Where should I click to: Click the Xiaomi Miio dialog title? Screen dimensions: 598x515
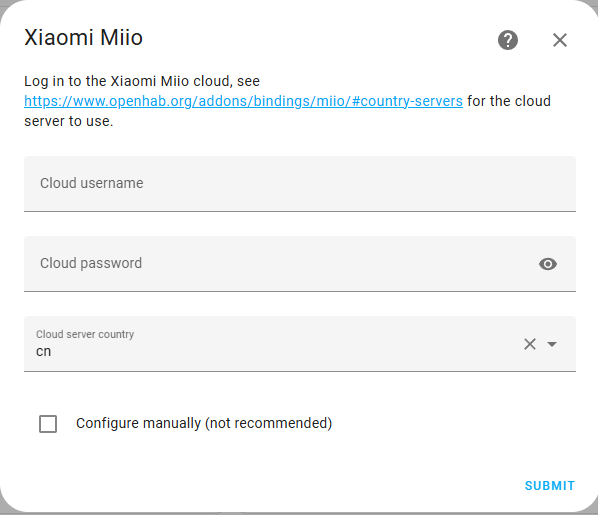[84, 37]
